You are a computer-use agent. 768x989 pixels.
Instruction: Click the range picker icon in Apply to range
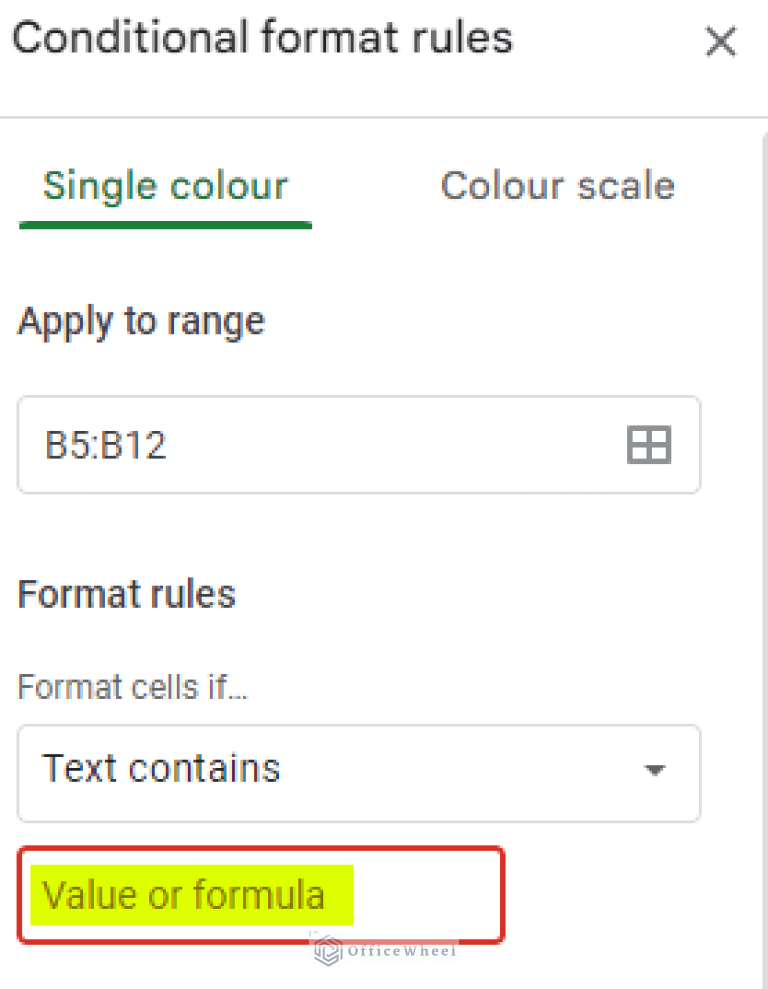tap(648, 445)
